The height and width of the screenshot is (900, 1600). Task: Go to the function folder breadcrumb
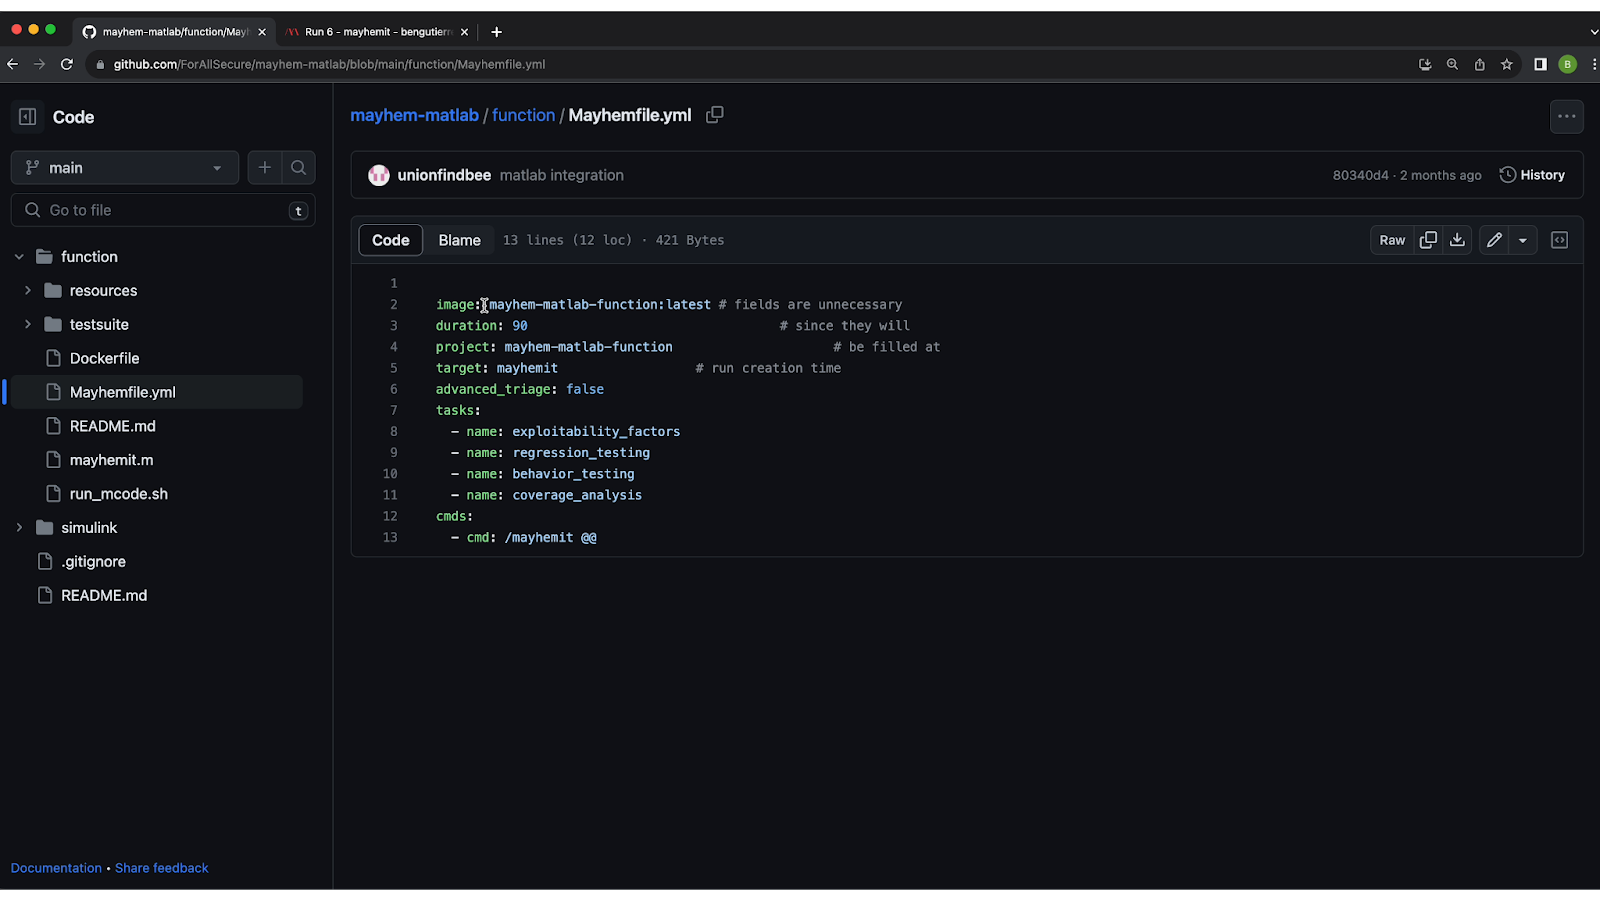[523, 115]
